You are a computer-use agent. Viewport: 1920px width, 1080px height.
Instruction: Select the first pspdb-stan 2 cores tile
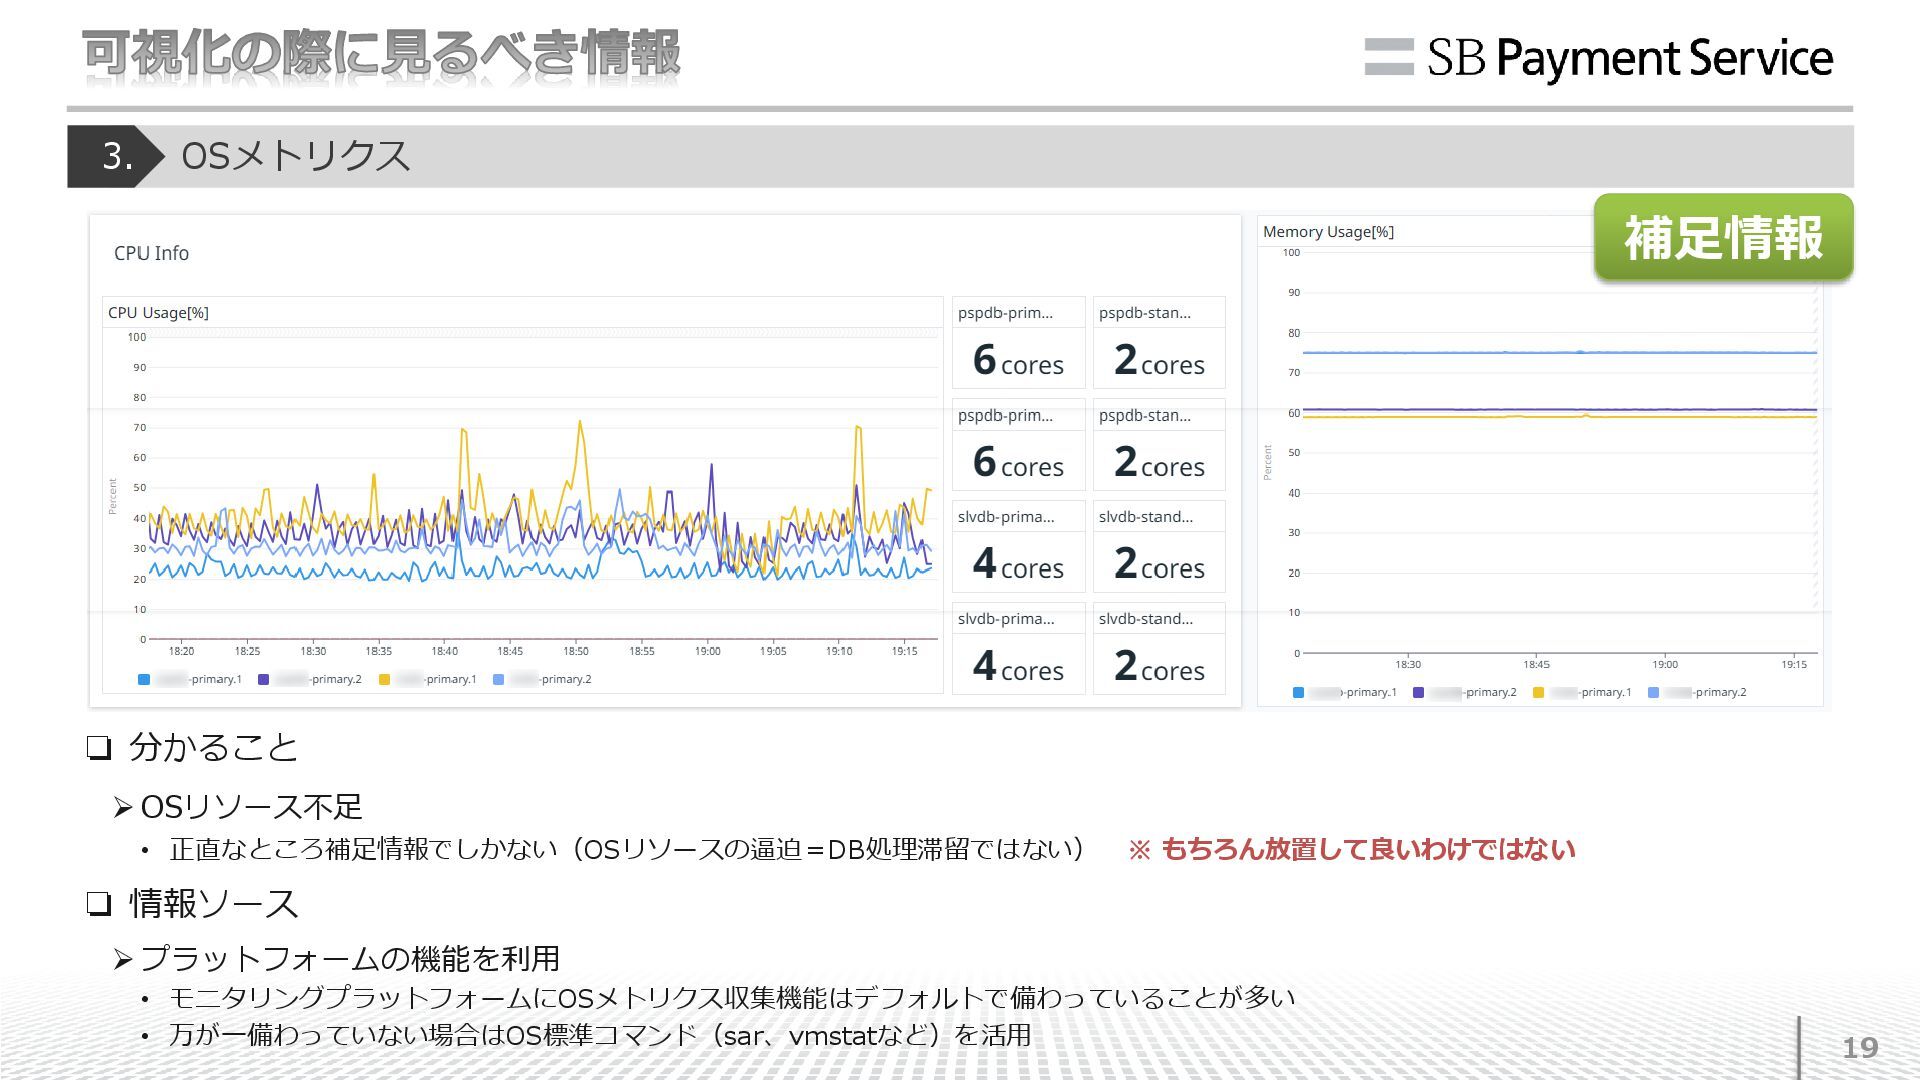click(x=1159, y=343)
